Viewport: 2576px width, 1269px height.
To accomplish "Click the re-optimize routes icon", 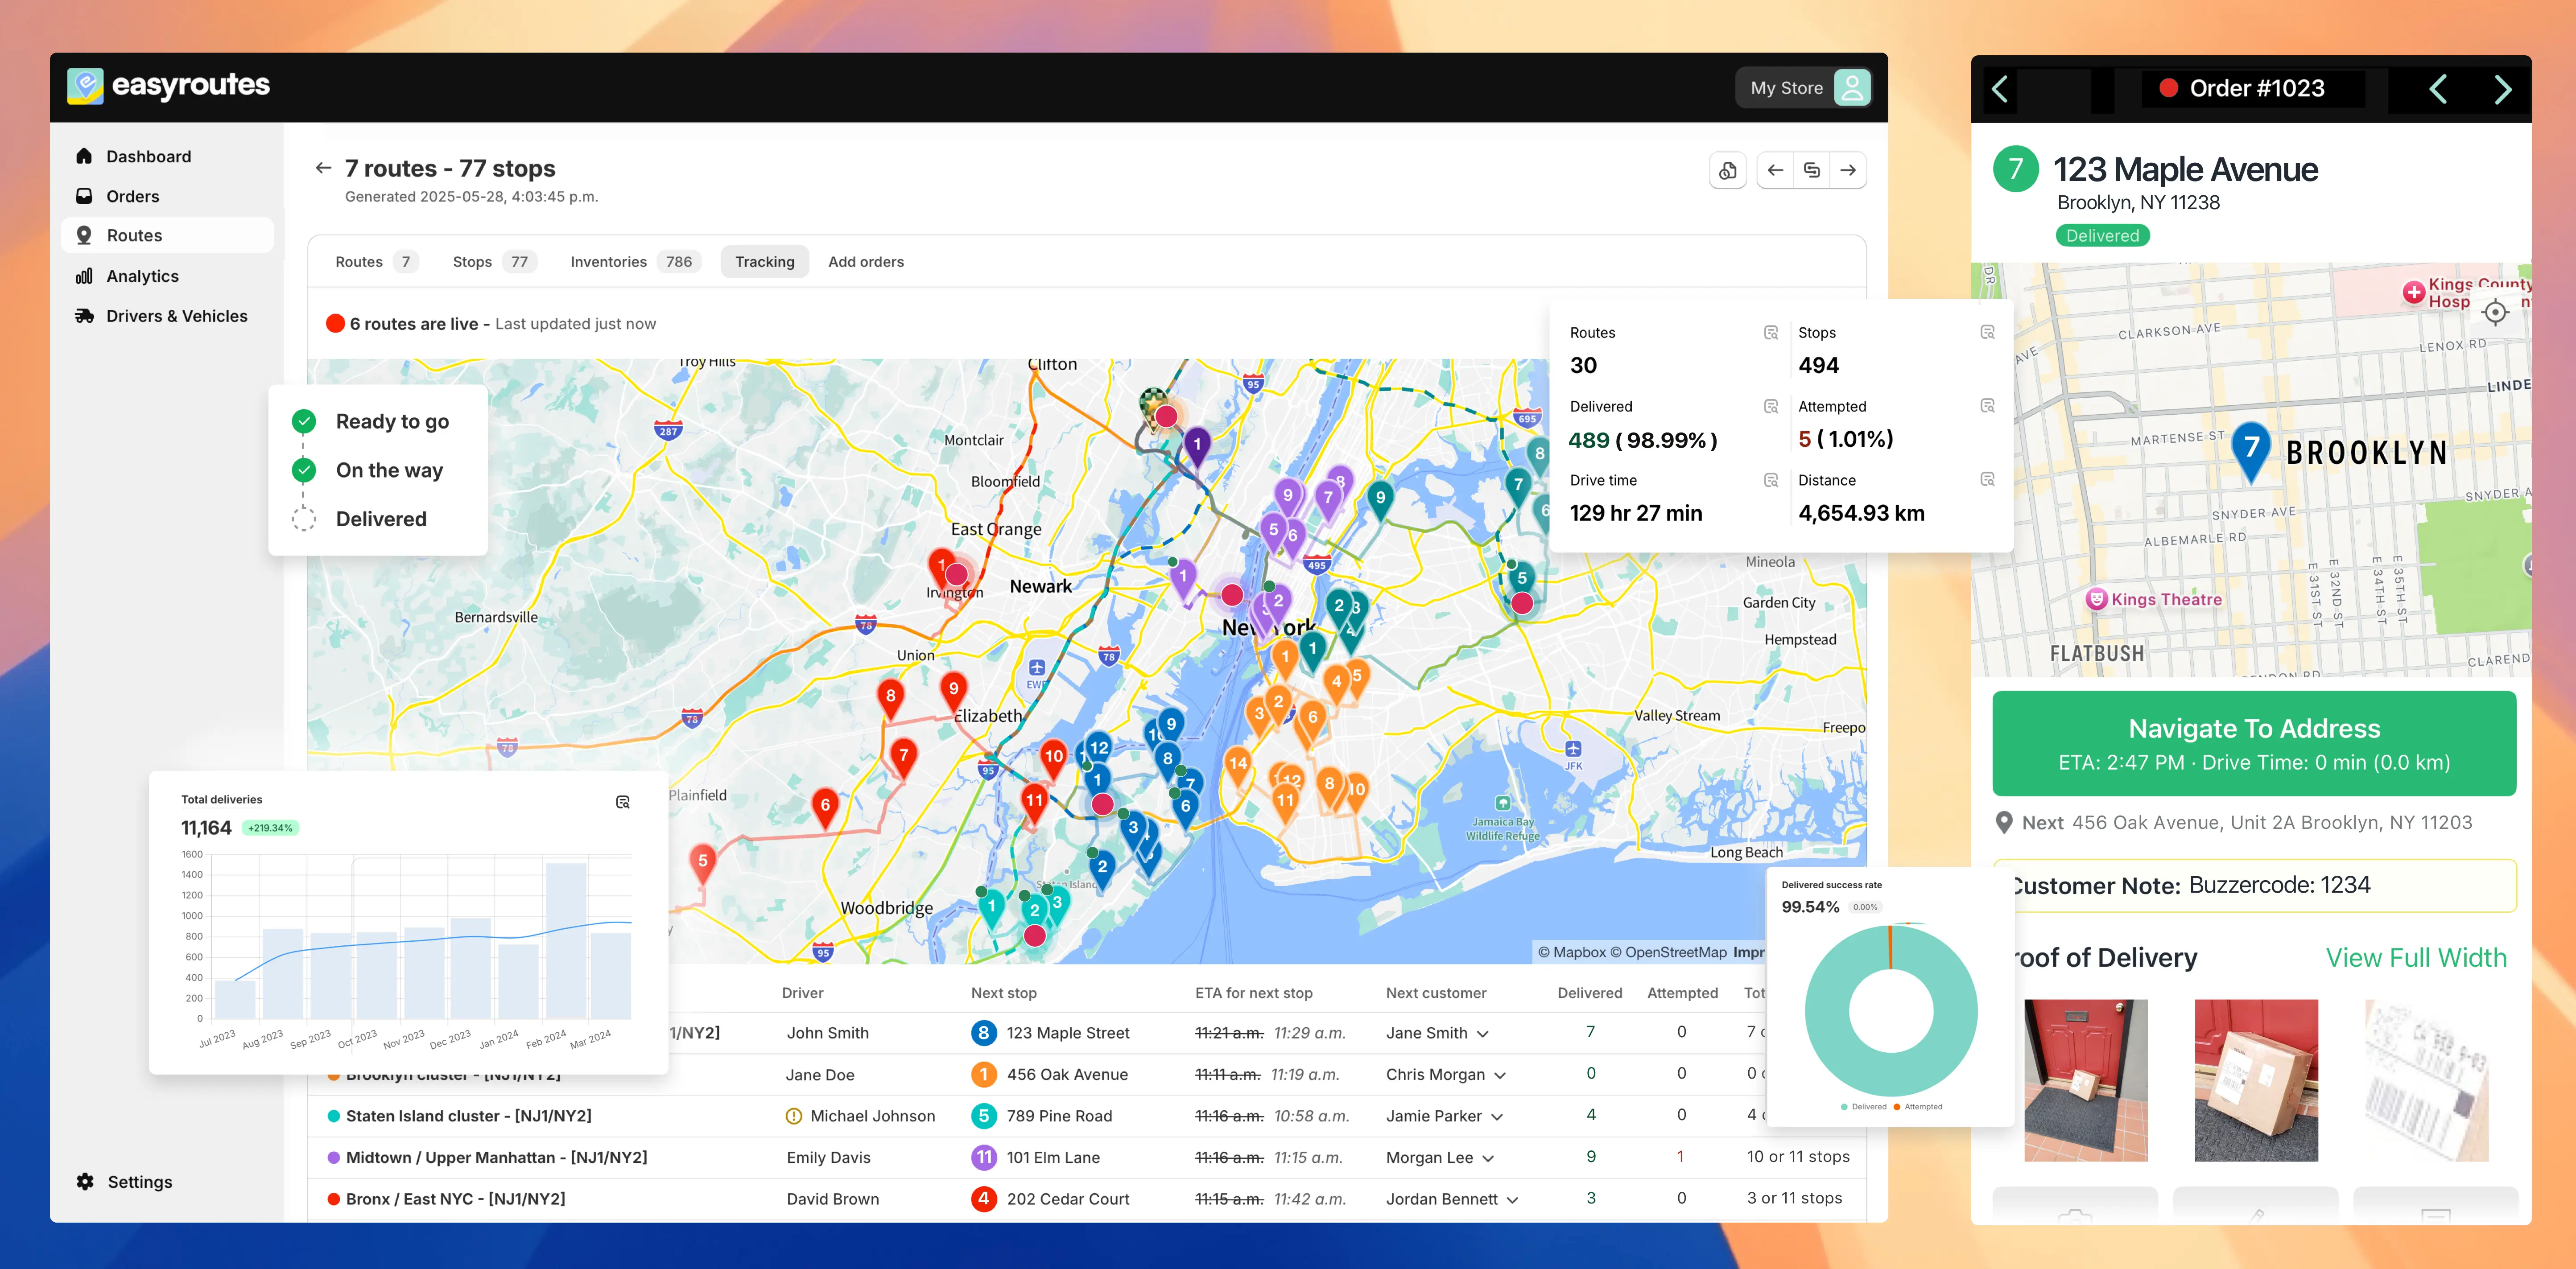I will tap(1812, 170).
